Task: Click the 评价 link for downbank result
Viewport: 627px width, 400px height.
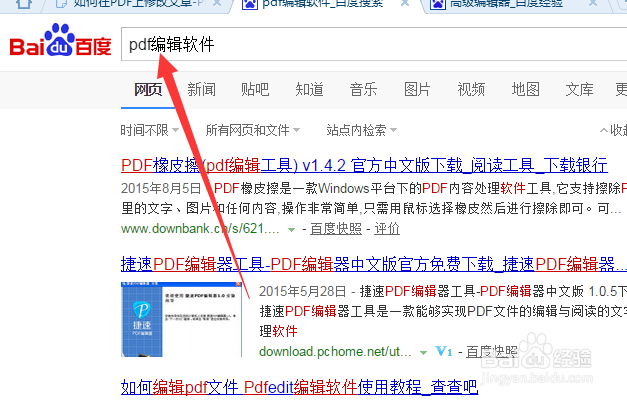Action: [x=387, y=229]
